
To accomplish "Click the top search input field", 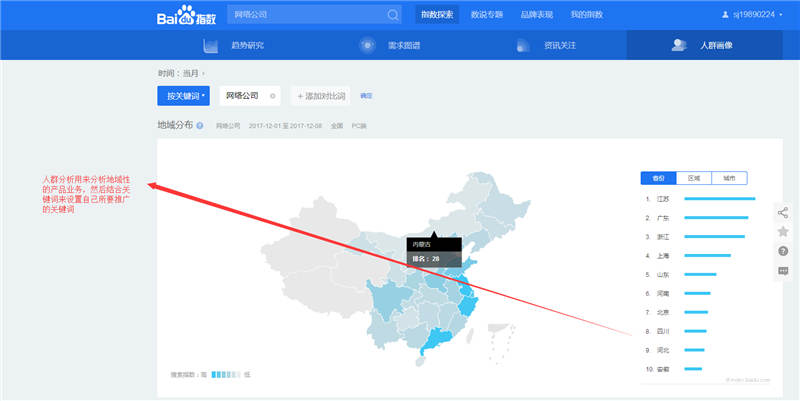I will point(305,15).
